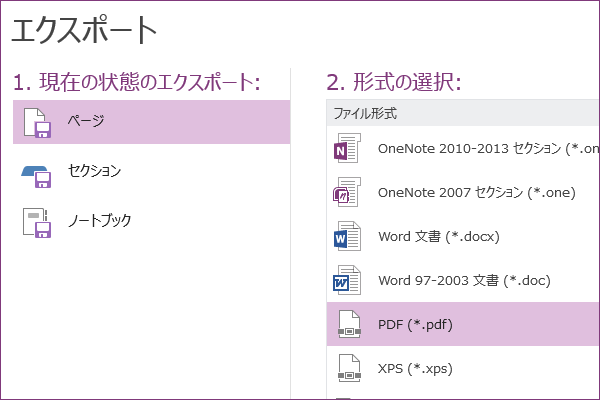Click the Word 文書 docx icon
Image resolution: width=600 pixels, height=400 pixels.
coord(347,236)
